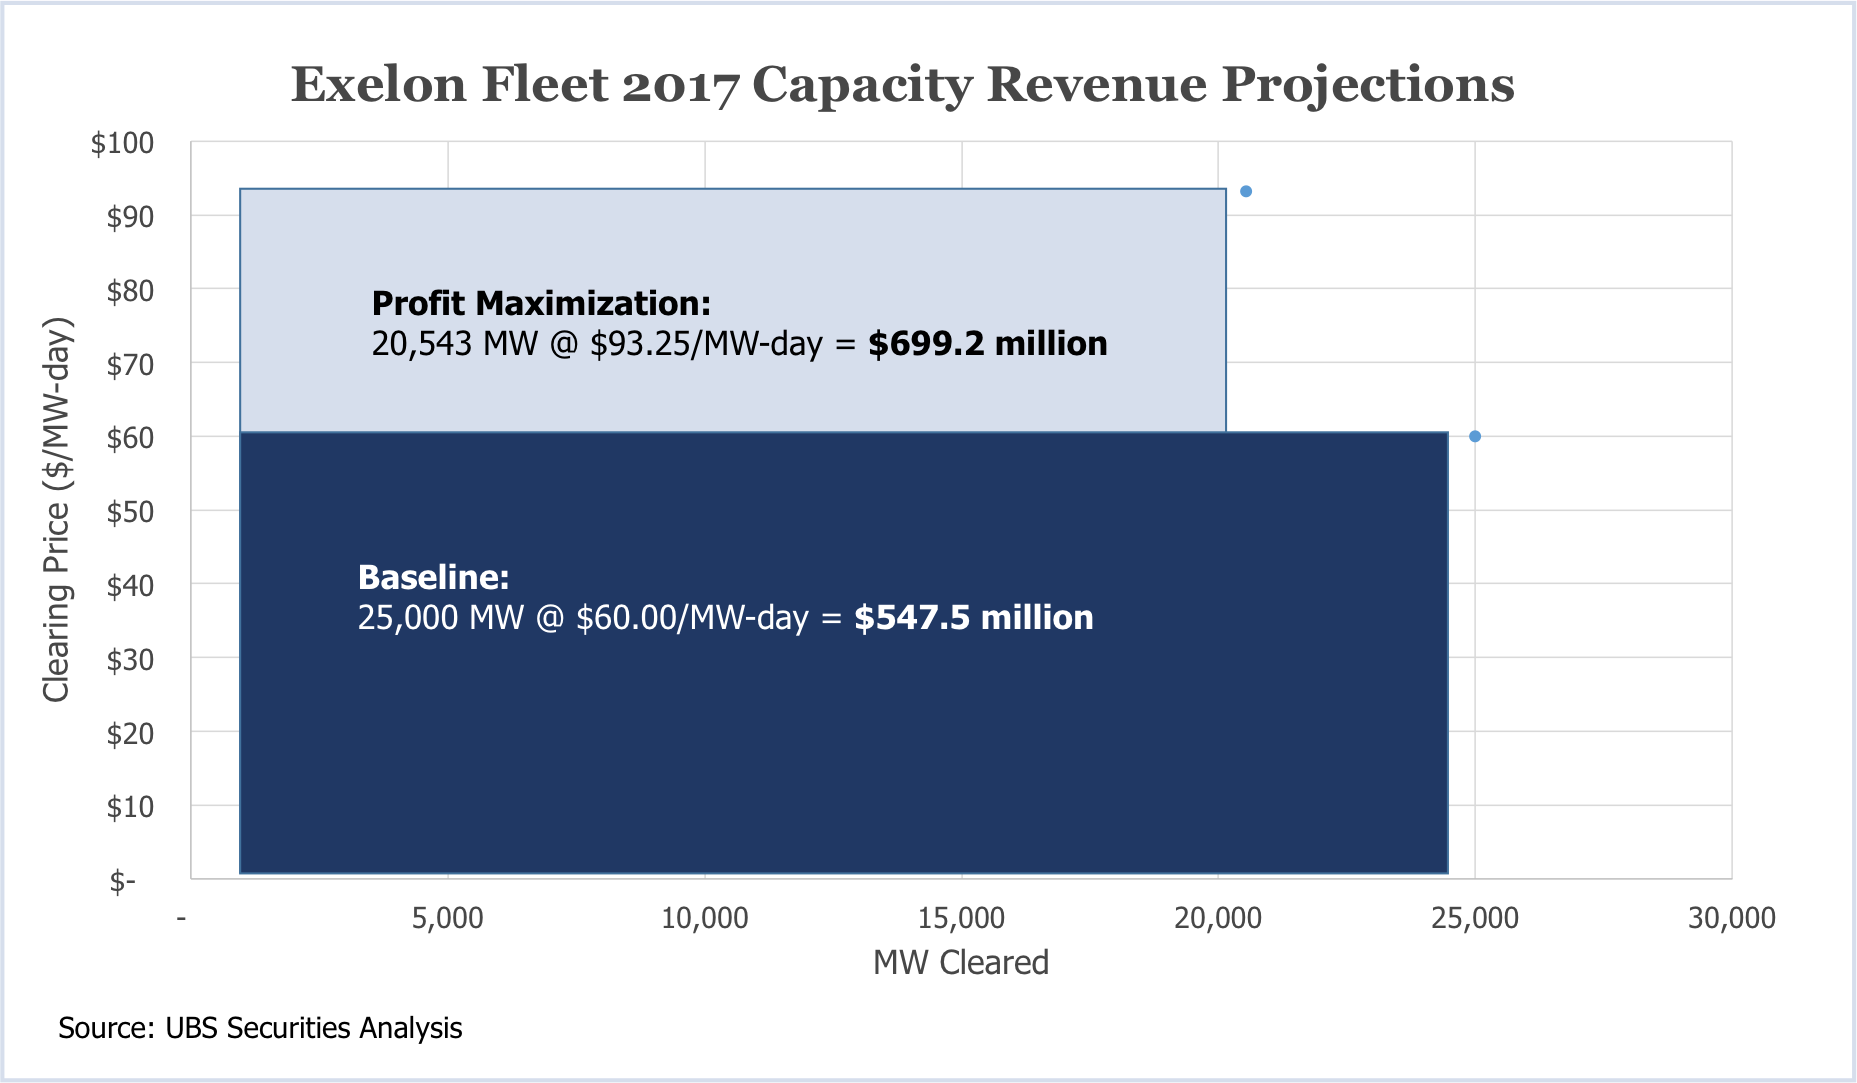Click the $50 label on the y-axis

point(130,512)
